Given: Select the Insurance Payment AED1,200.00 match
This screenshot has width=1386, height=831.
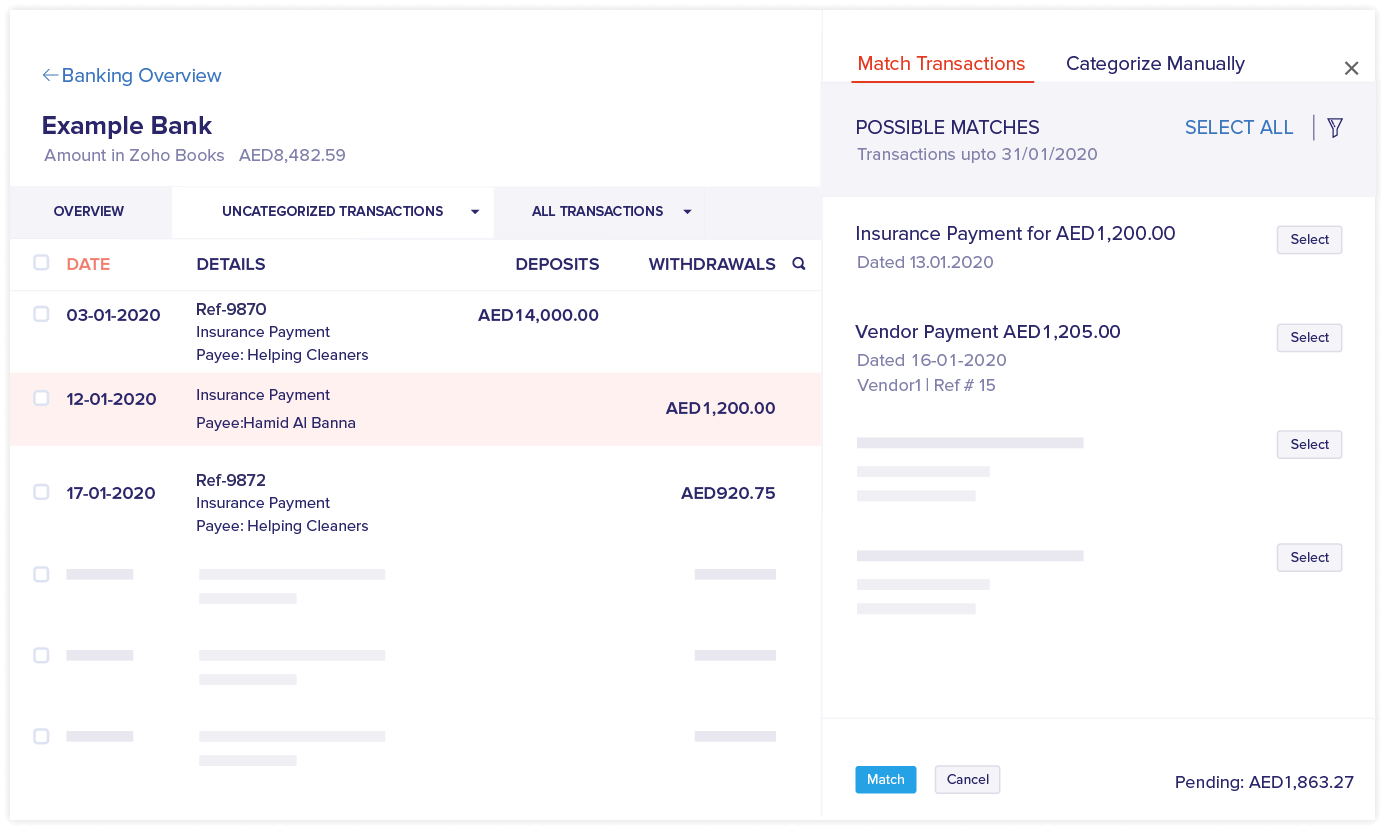Looking at the screenshot, I should [x=1309, y=240].
